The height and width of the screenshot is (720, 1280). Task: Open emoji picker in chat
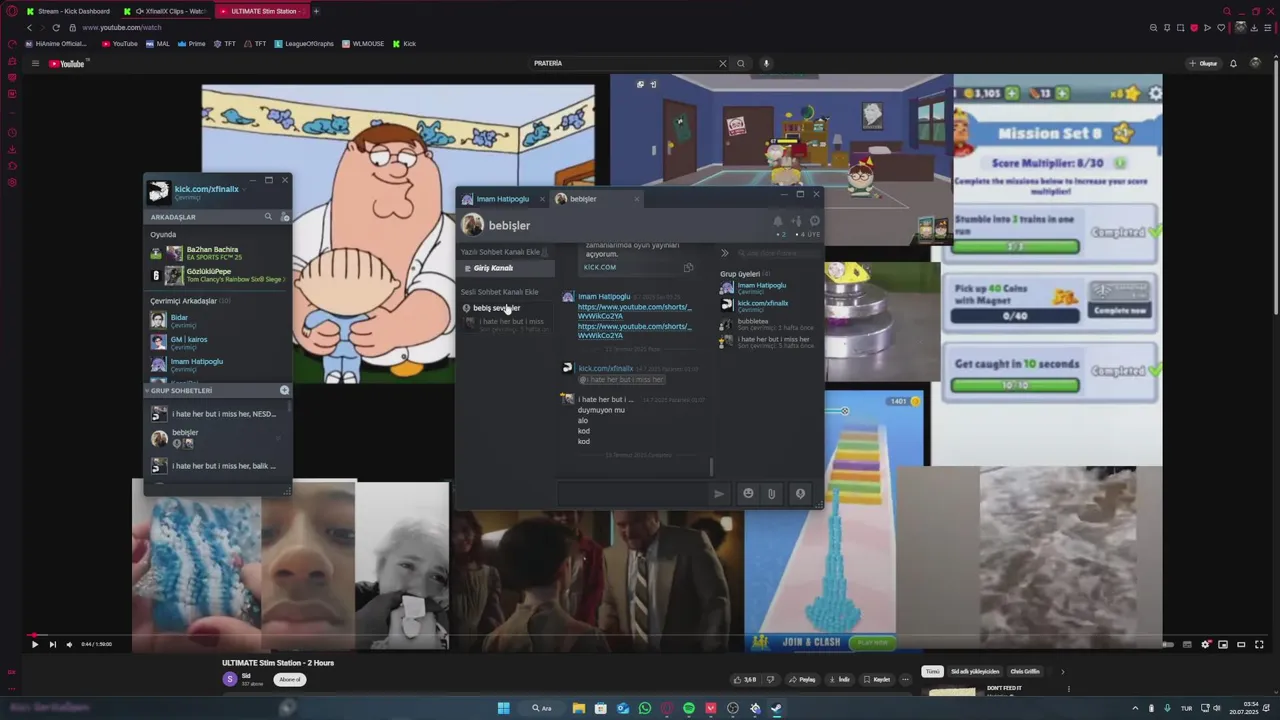[748, 493]
